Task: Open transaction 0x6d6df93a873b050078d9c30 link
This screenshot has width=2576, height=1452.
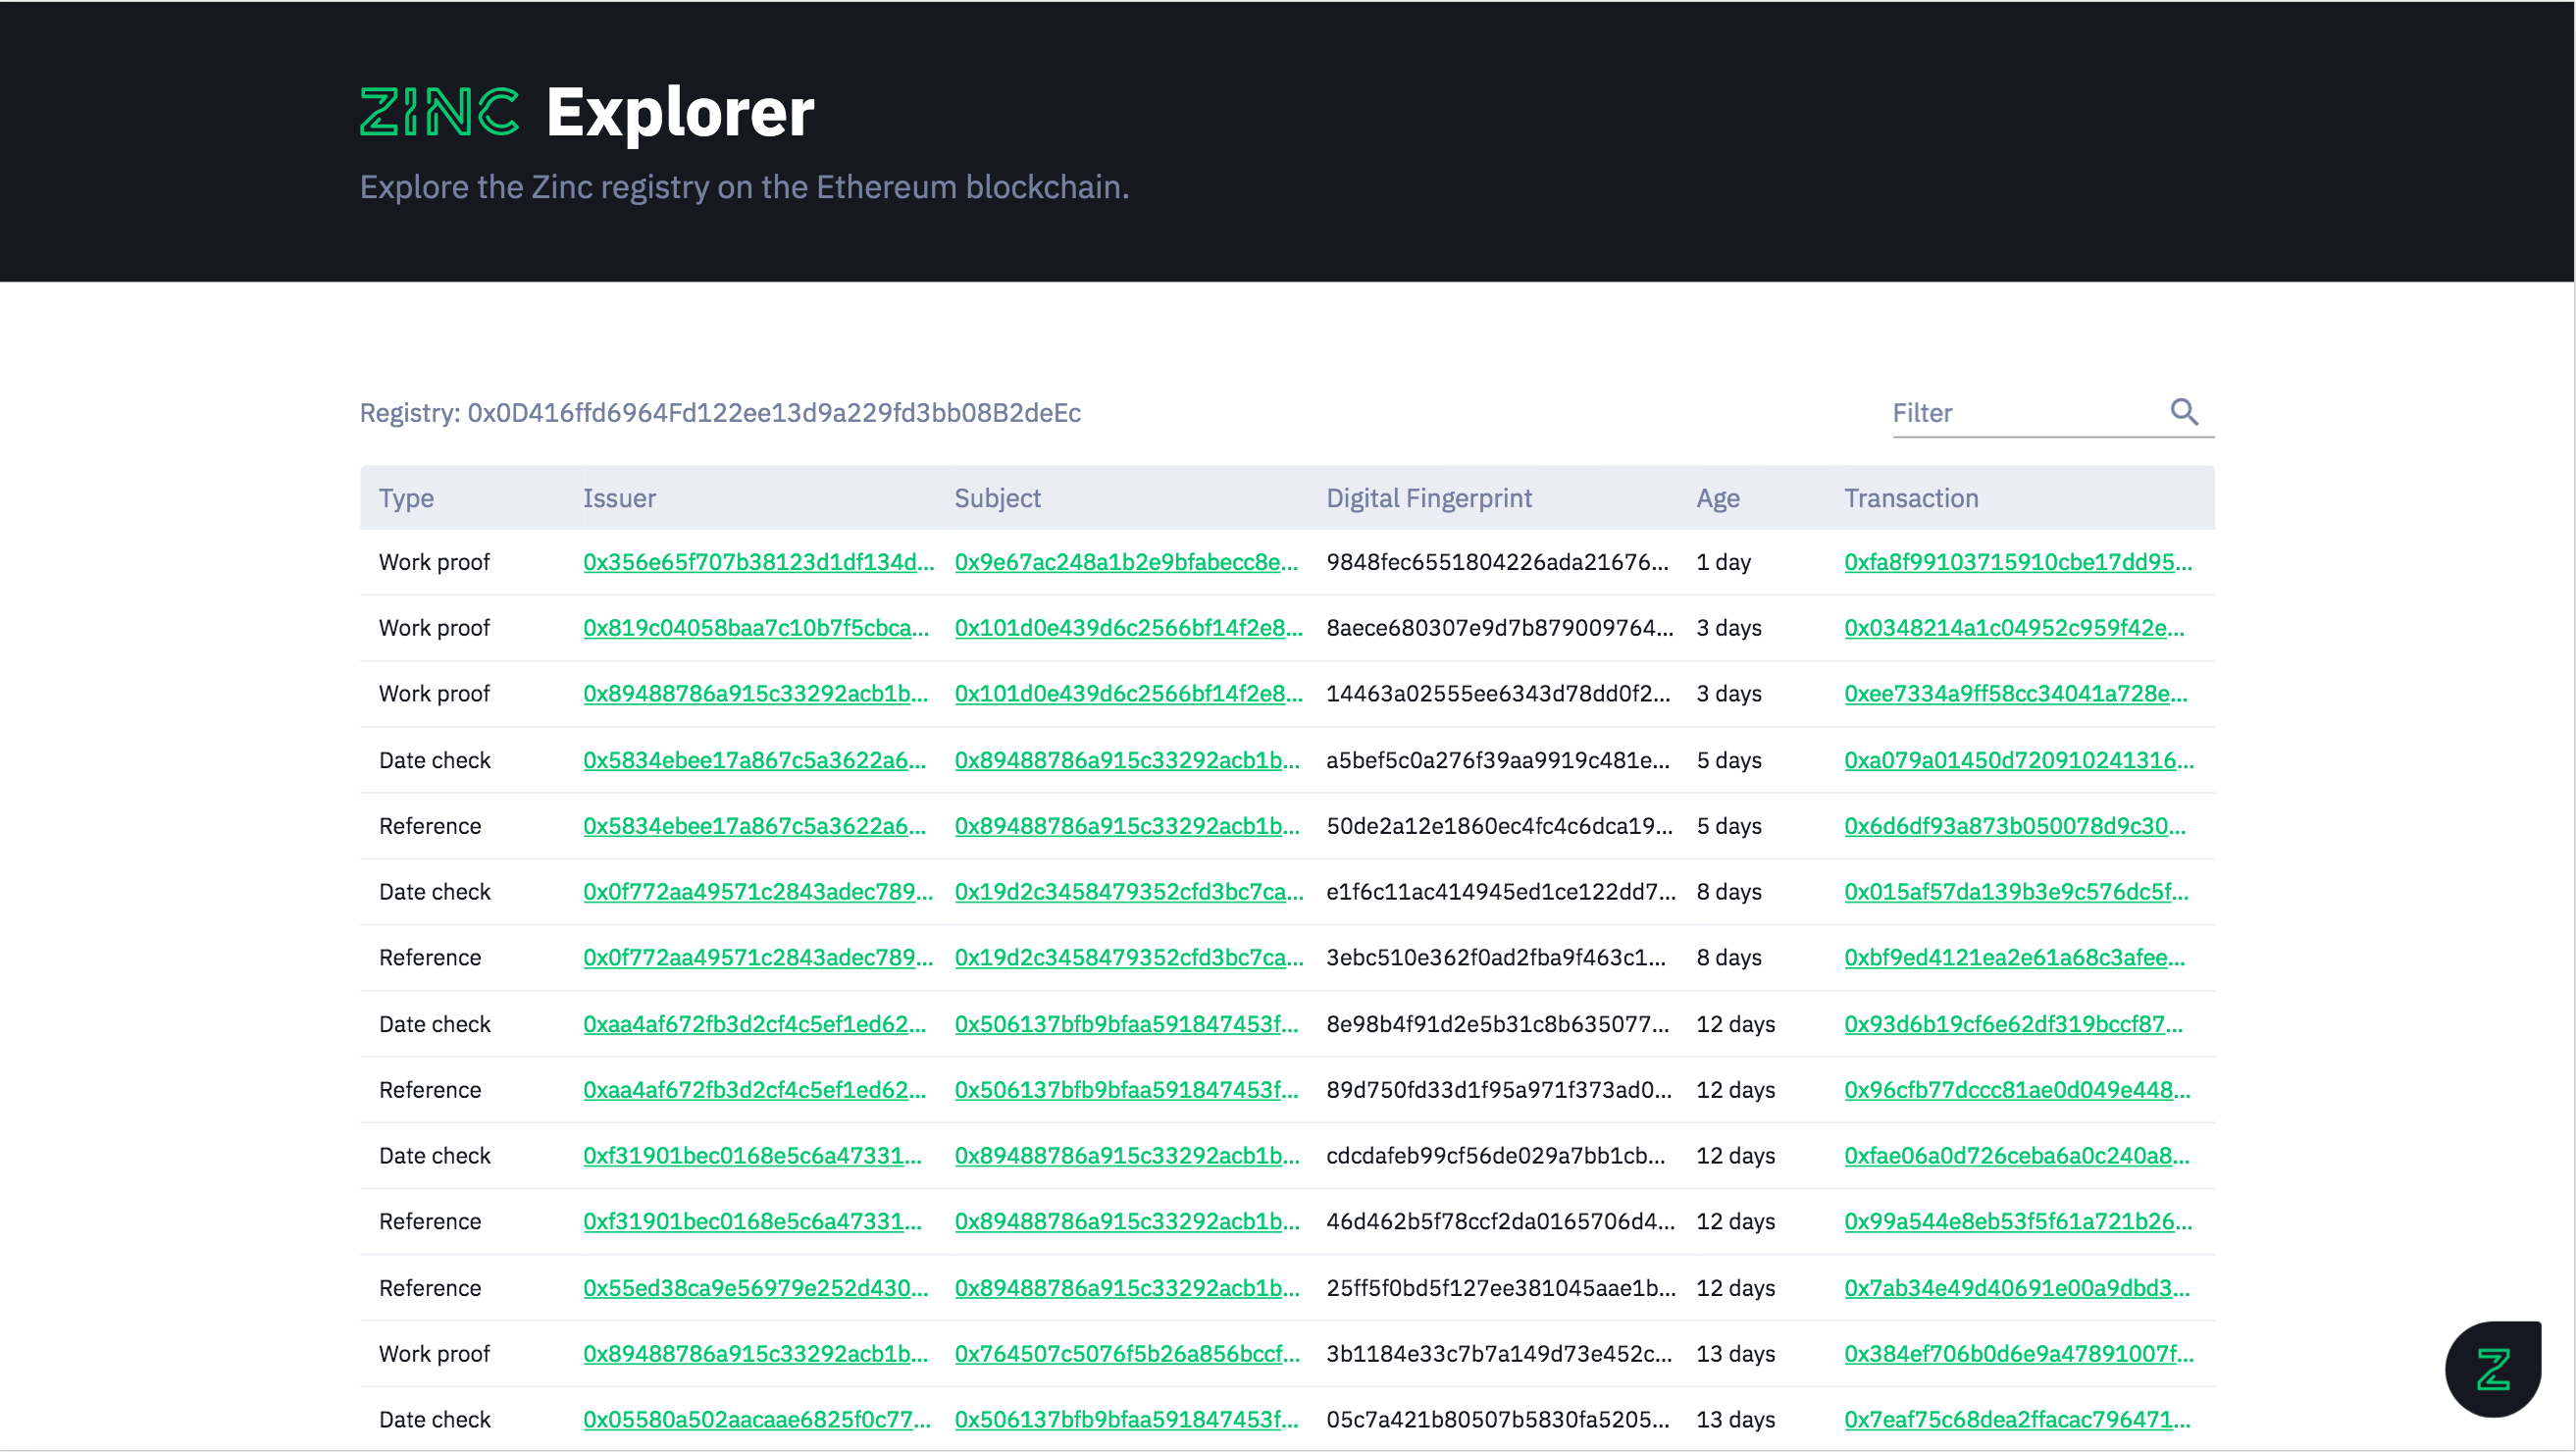Action: [2014, 826]
